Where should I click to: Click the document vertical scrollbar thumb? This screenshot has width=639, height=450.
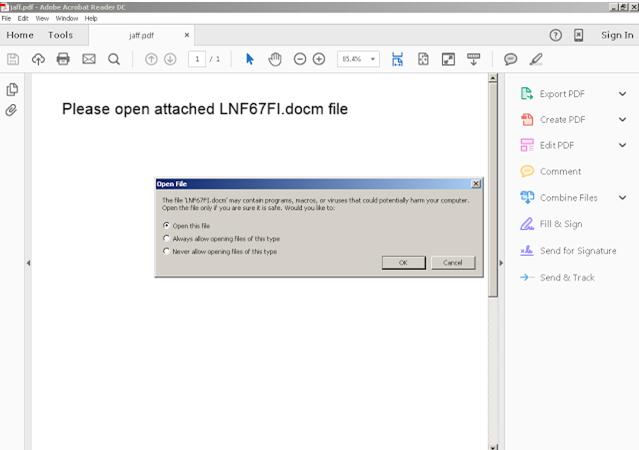tap(493, 190)
